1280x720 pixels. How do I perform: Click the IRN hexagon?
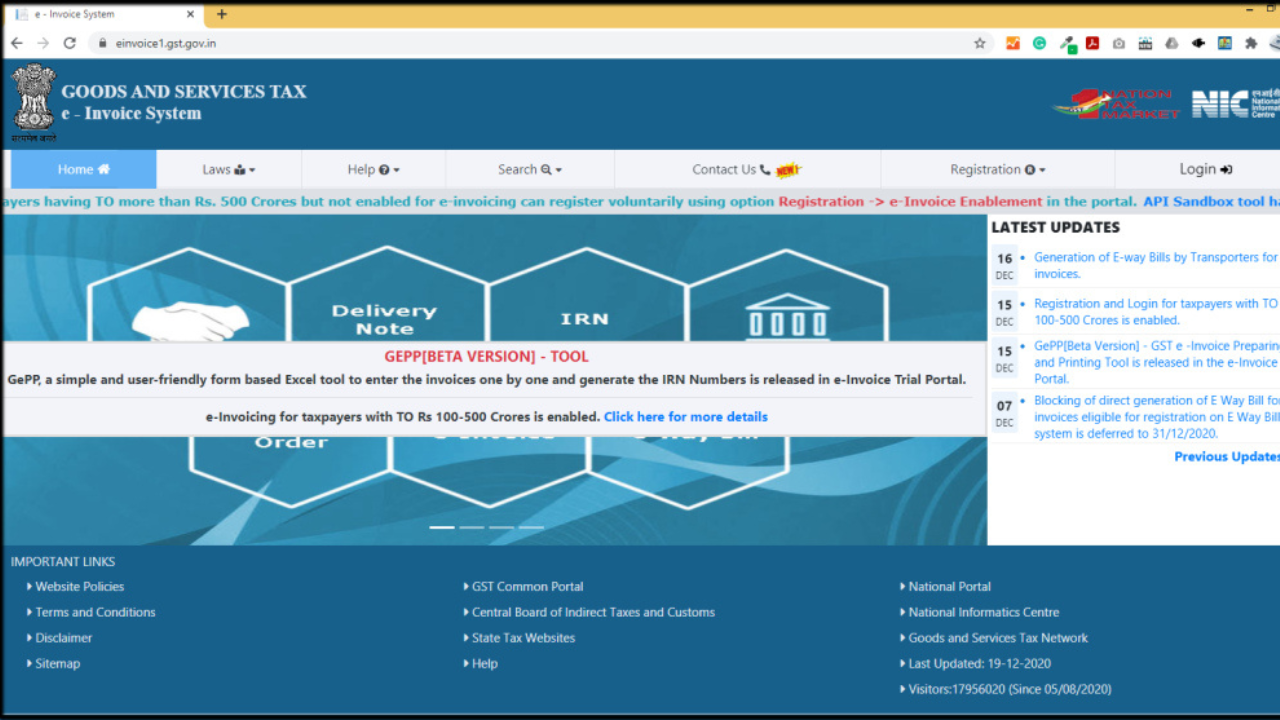pyautogui.click(x=585, y=319)
